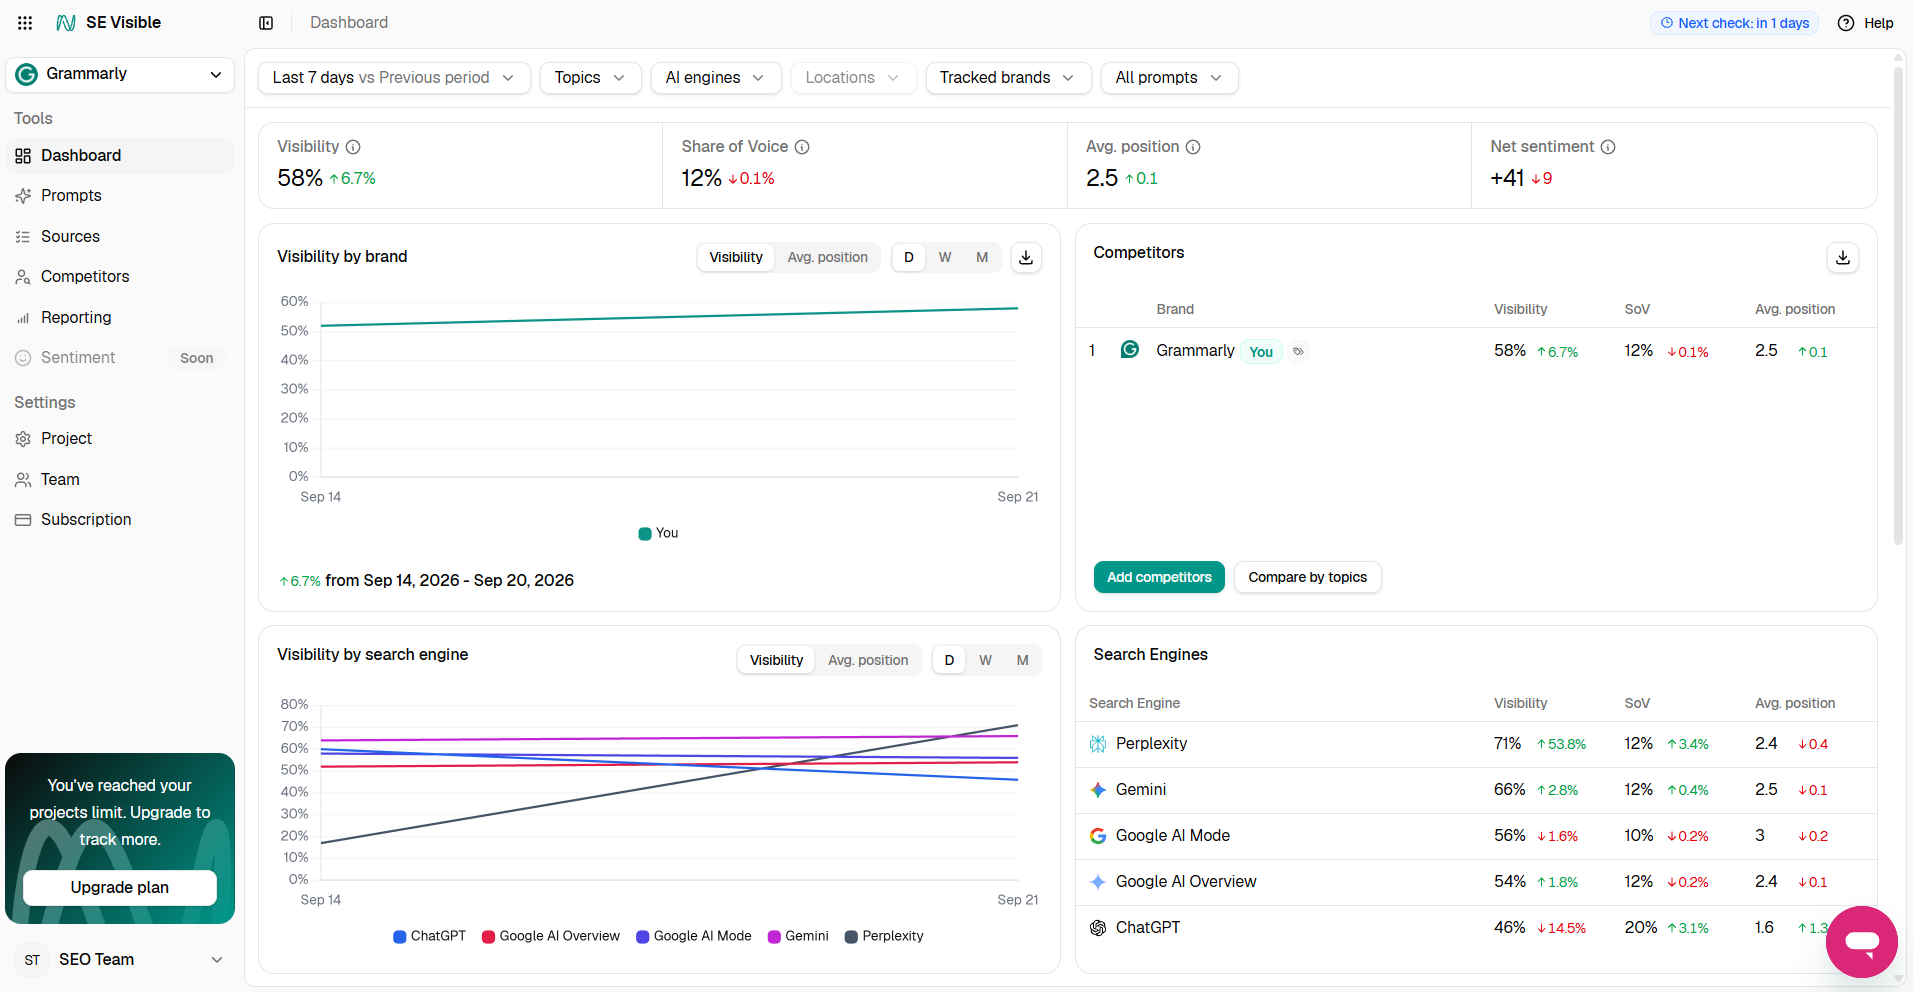The height and width of the screenshot is (992, 1913).
Task: Click the Perplexity engine icon
Action: click(x=1098, y=744)
